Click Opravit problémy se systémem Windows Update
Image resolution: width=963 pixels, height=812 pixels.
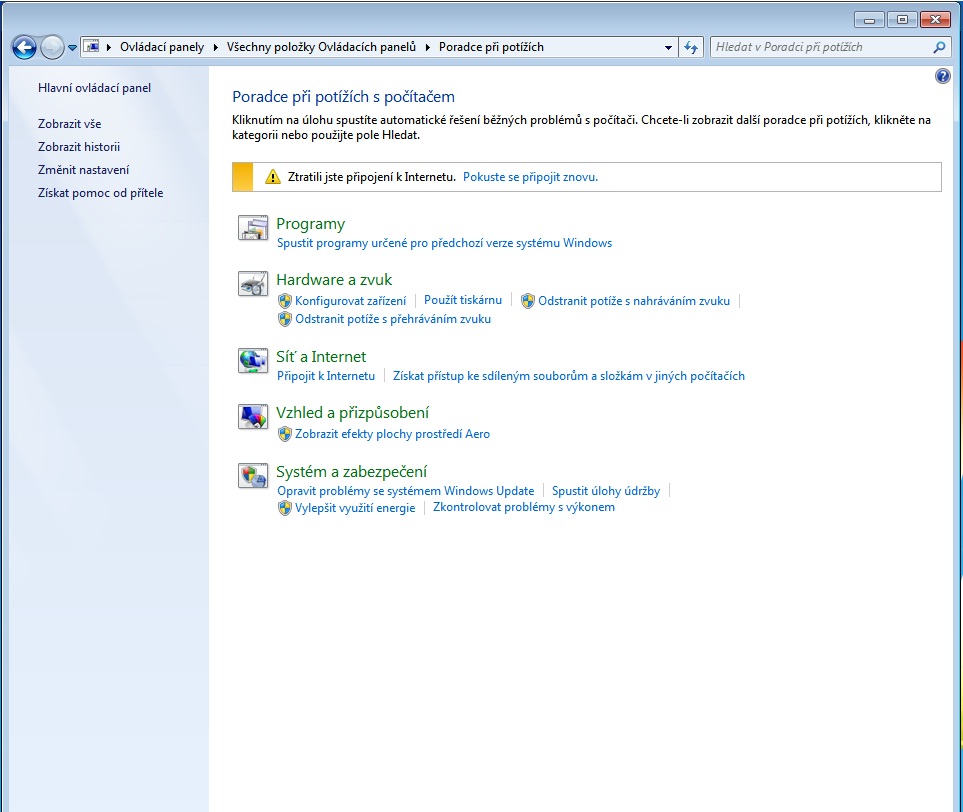[x=406, y=491]
